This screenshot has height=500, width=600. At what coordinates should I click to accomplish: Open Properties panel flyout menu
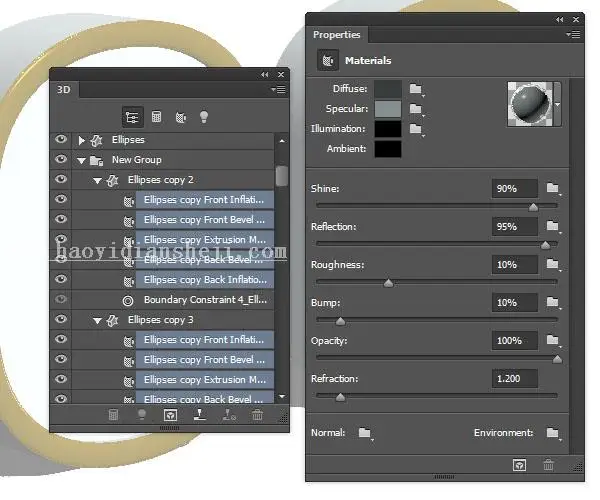(573, 35)
